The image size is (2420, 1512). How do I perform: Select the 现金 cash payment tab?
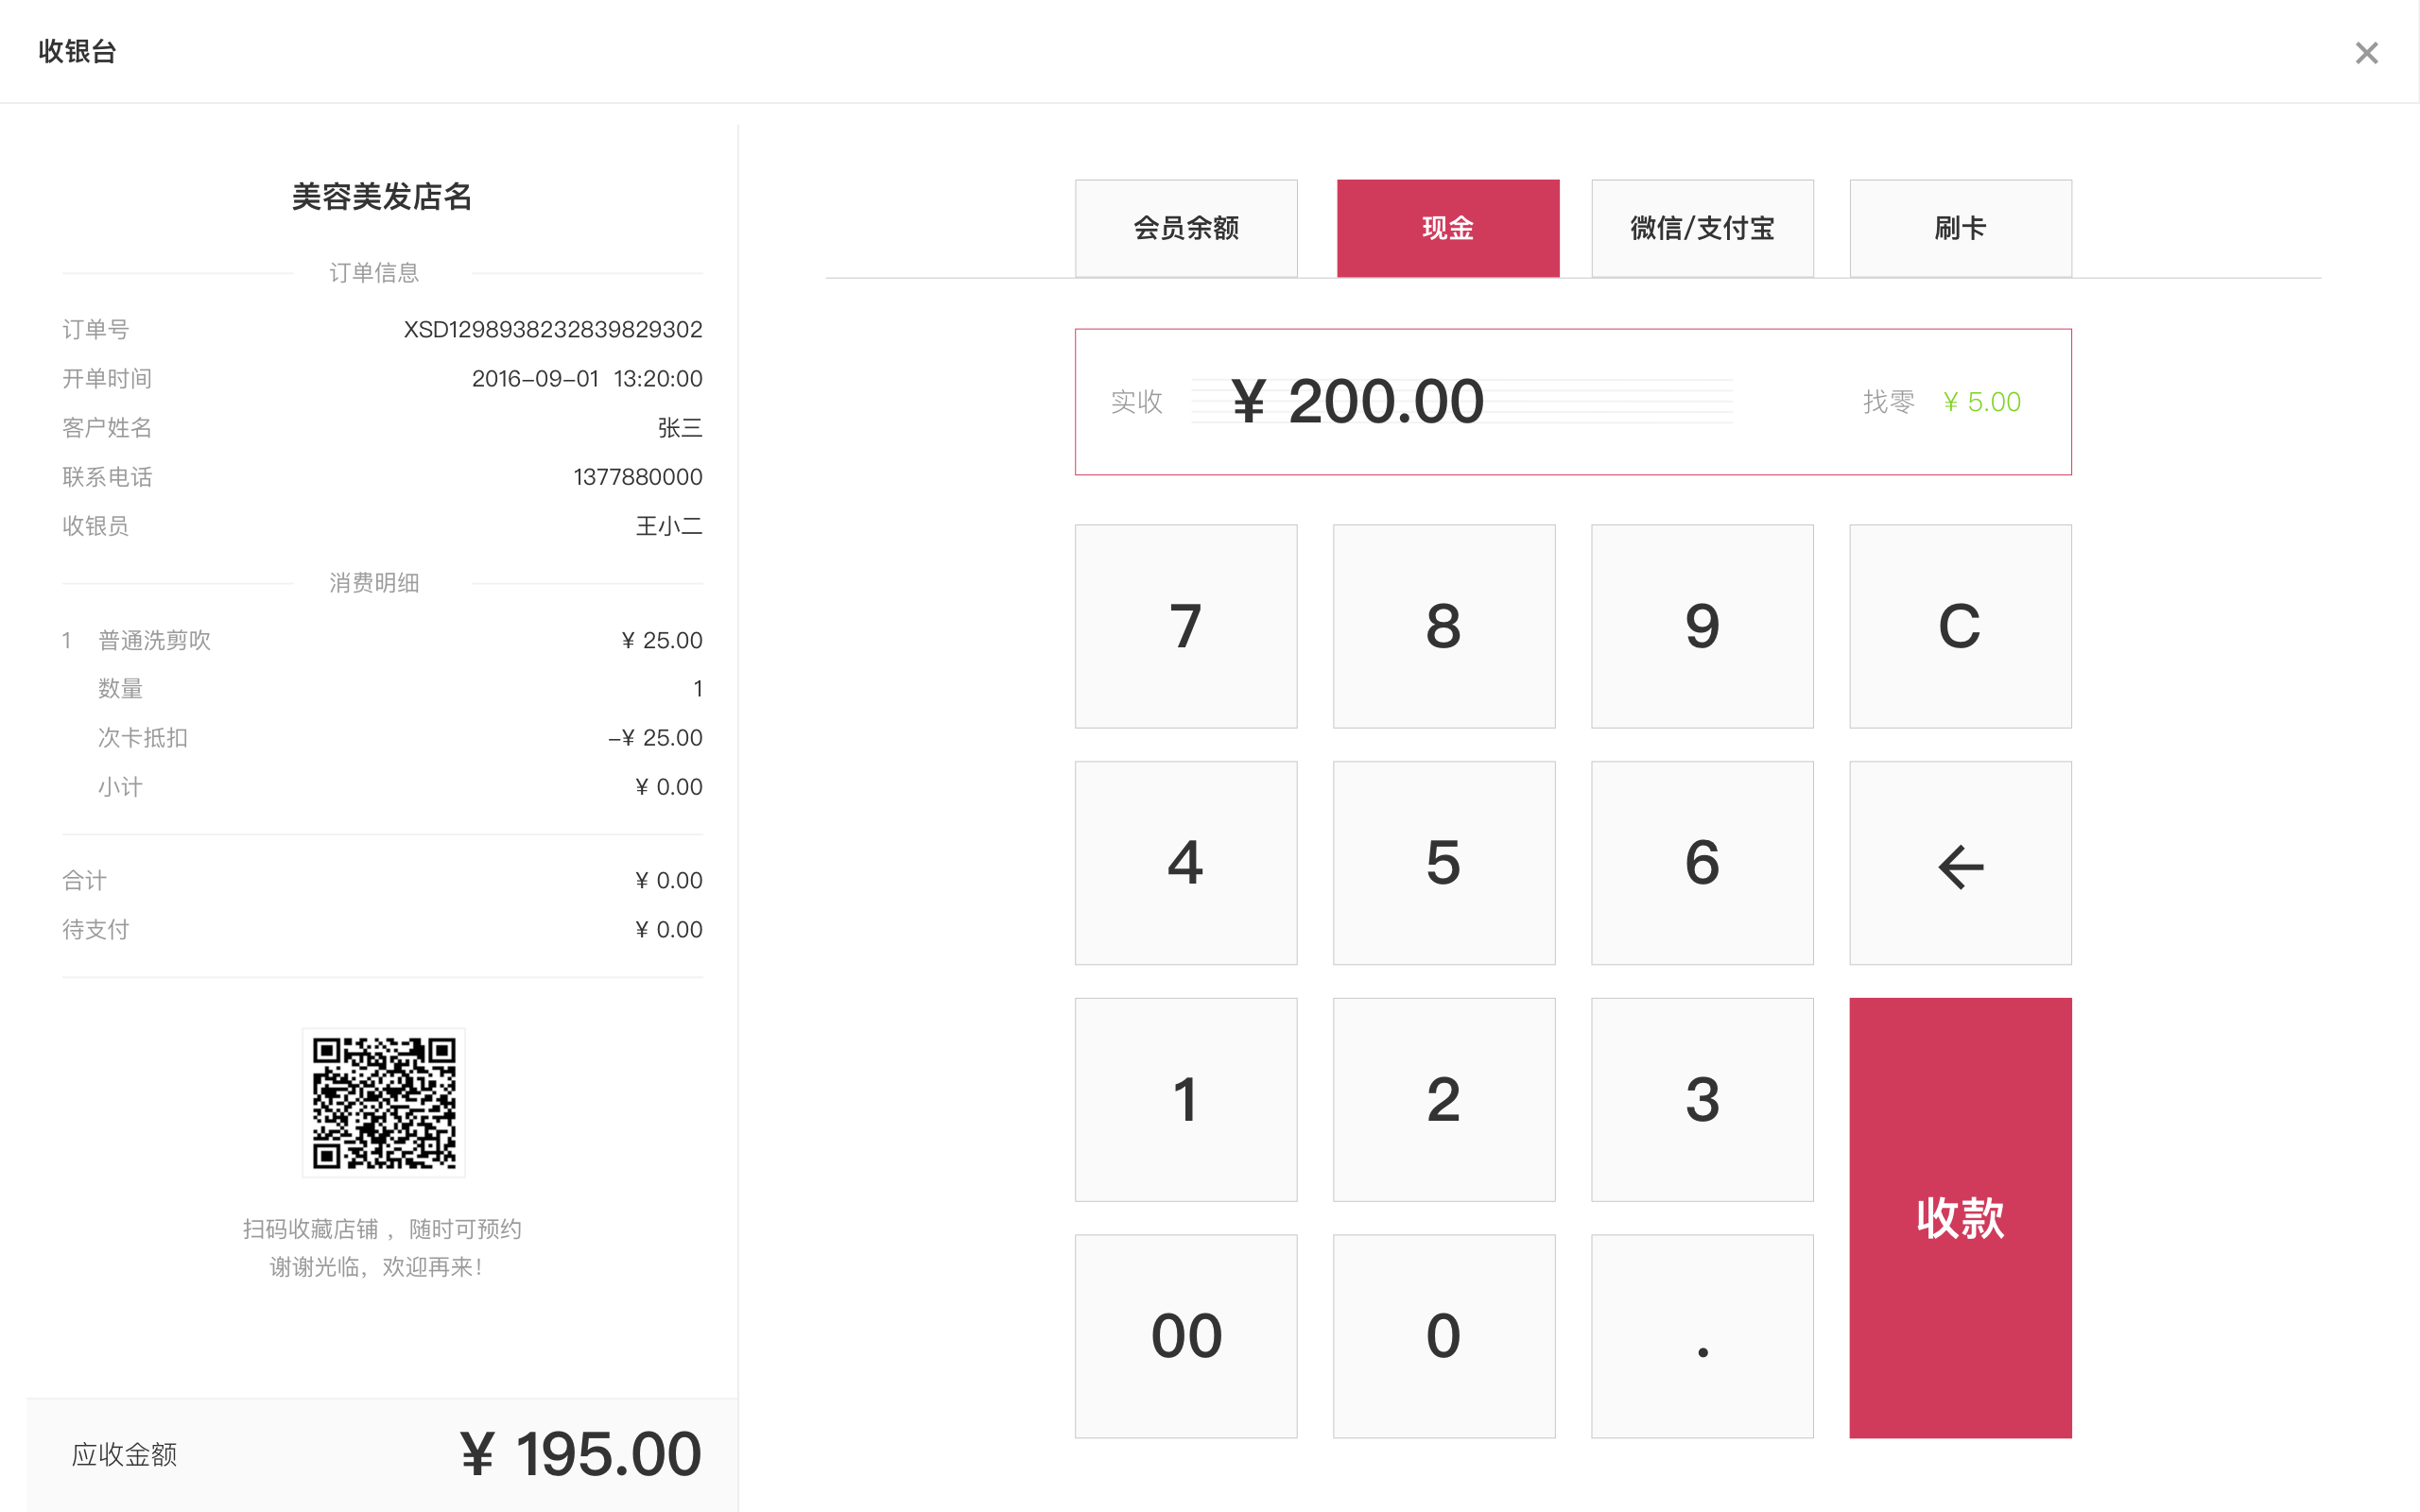pyautogui.click(x=1447, y=228)
